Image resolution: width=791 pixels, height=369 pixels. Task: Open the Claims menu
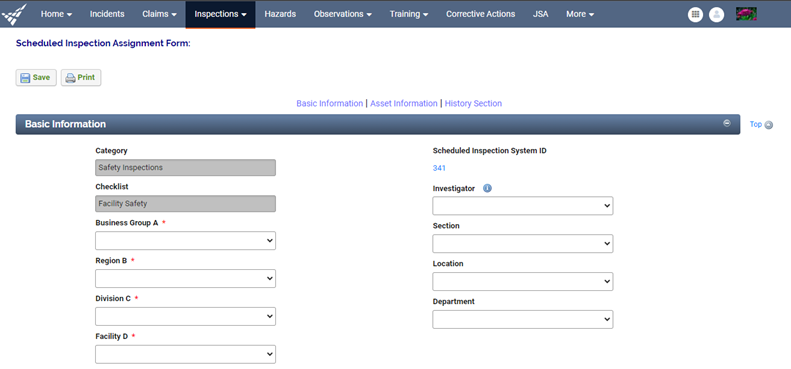click(159, 14)
